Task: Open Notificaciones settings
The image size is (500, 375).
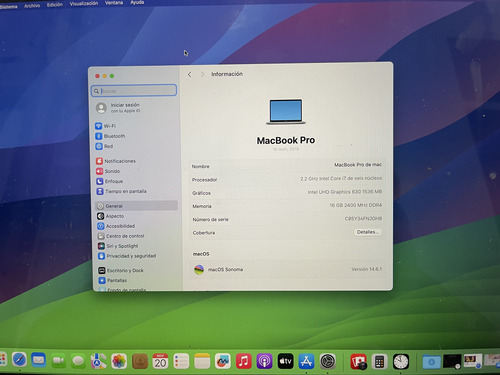Action: coord(116,161)
